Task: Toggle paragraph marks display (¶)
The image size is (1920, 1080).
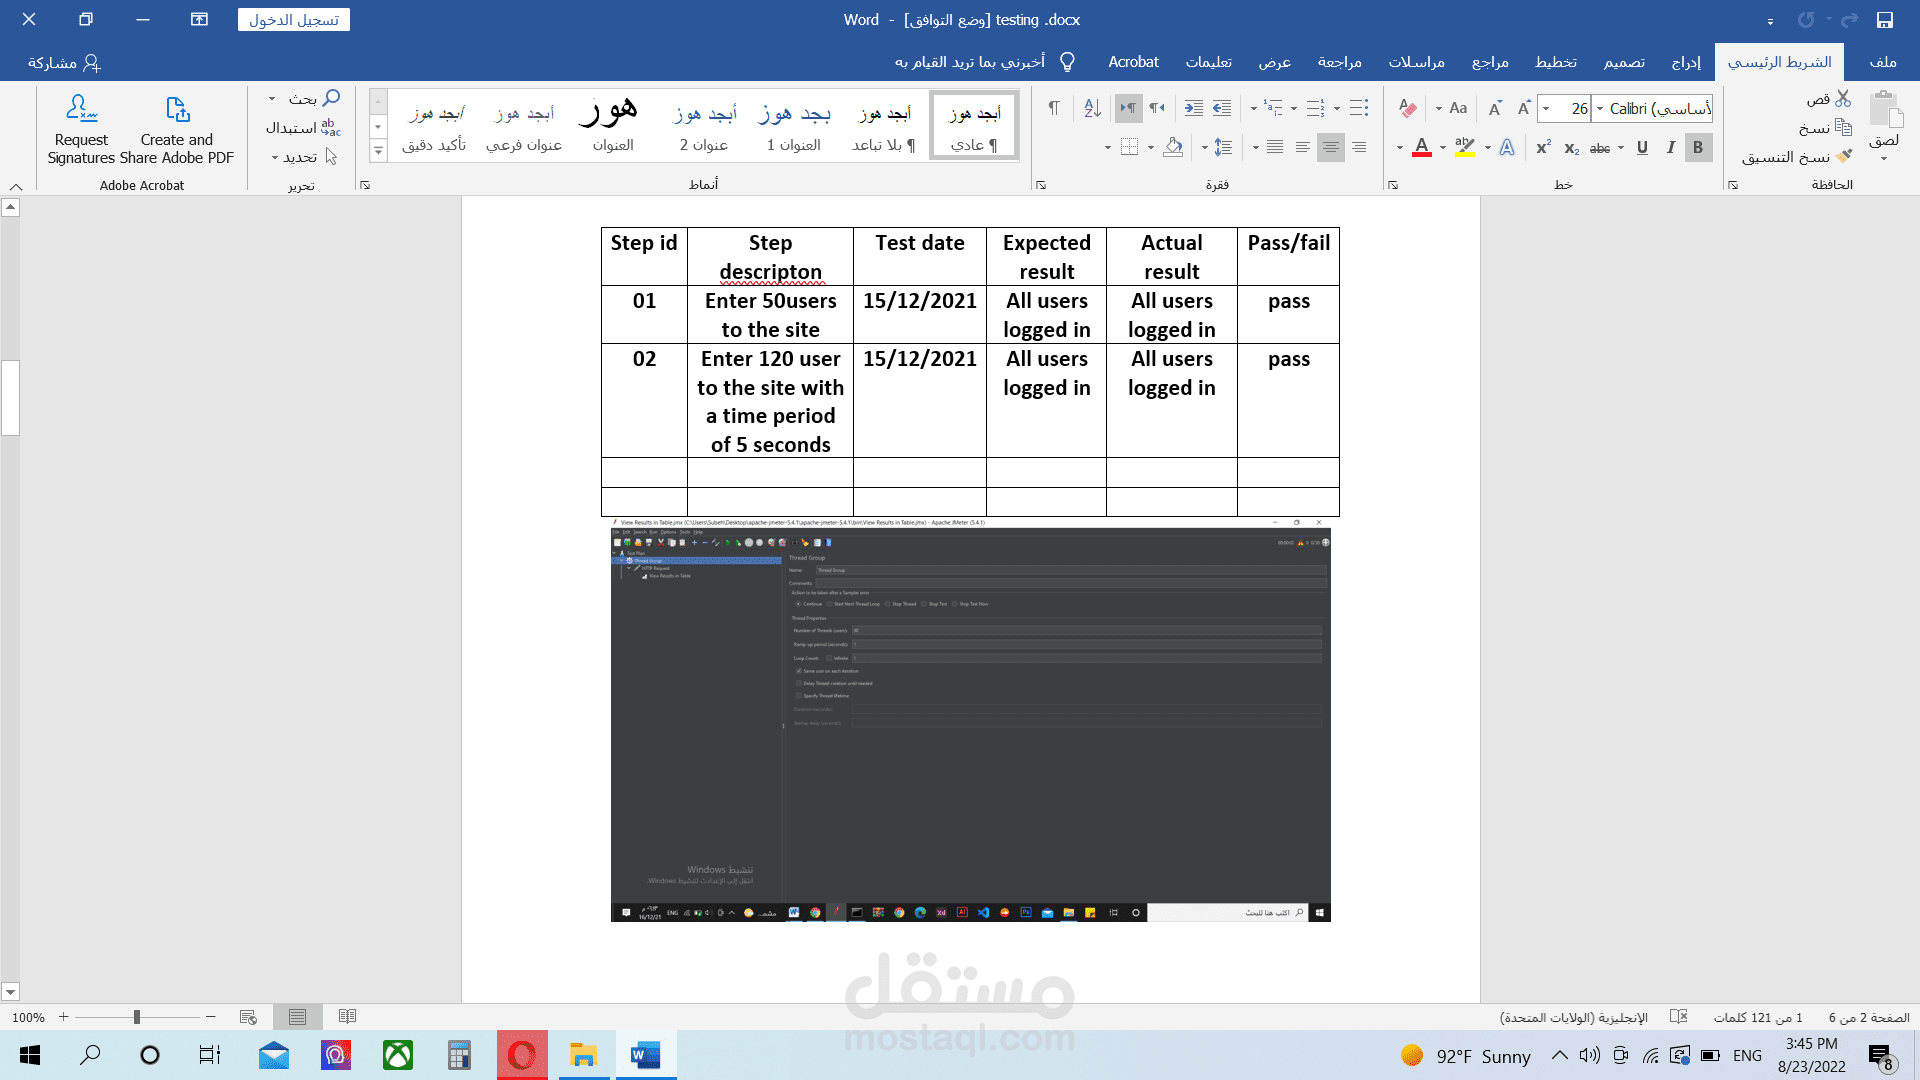Action: [1054, 108]
